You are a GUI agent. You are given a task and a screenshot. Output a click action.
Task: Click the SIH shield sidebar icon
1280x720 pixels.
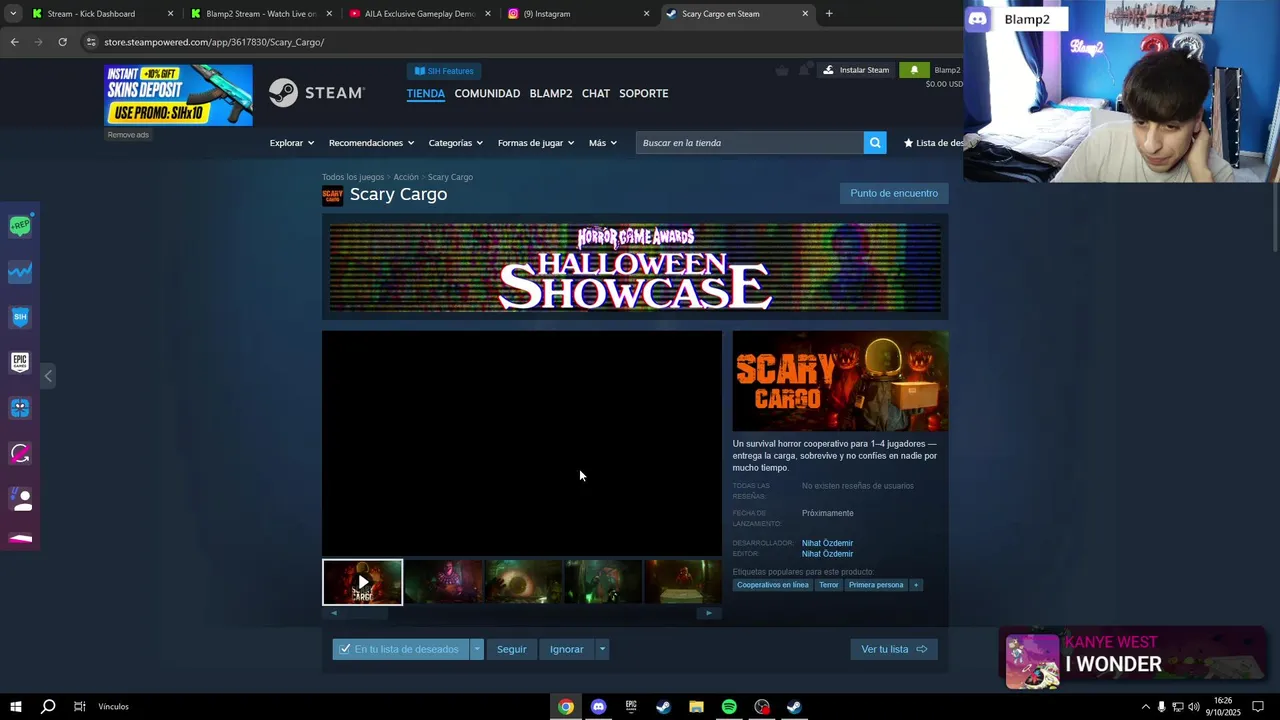20,317
